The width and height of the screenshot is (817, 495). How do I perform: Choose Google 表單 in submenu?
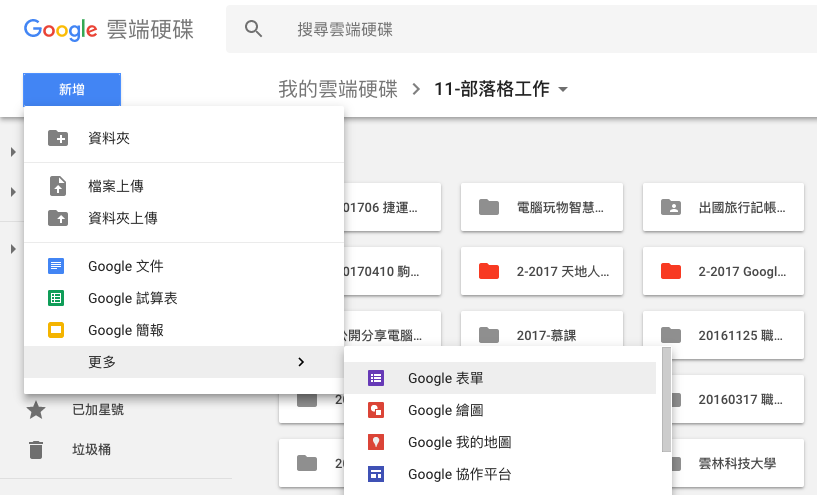point(500,378)
